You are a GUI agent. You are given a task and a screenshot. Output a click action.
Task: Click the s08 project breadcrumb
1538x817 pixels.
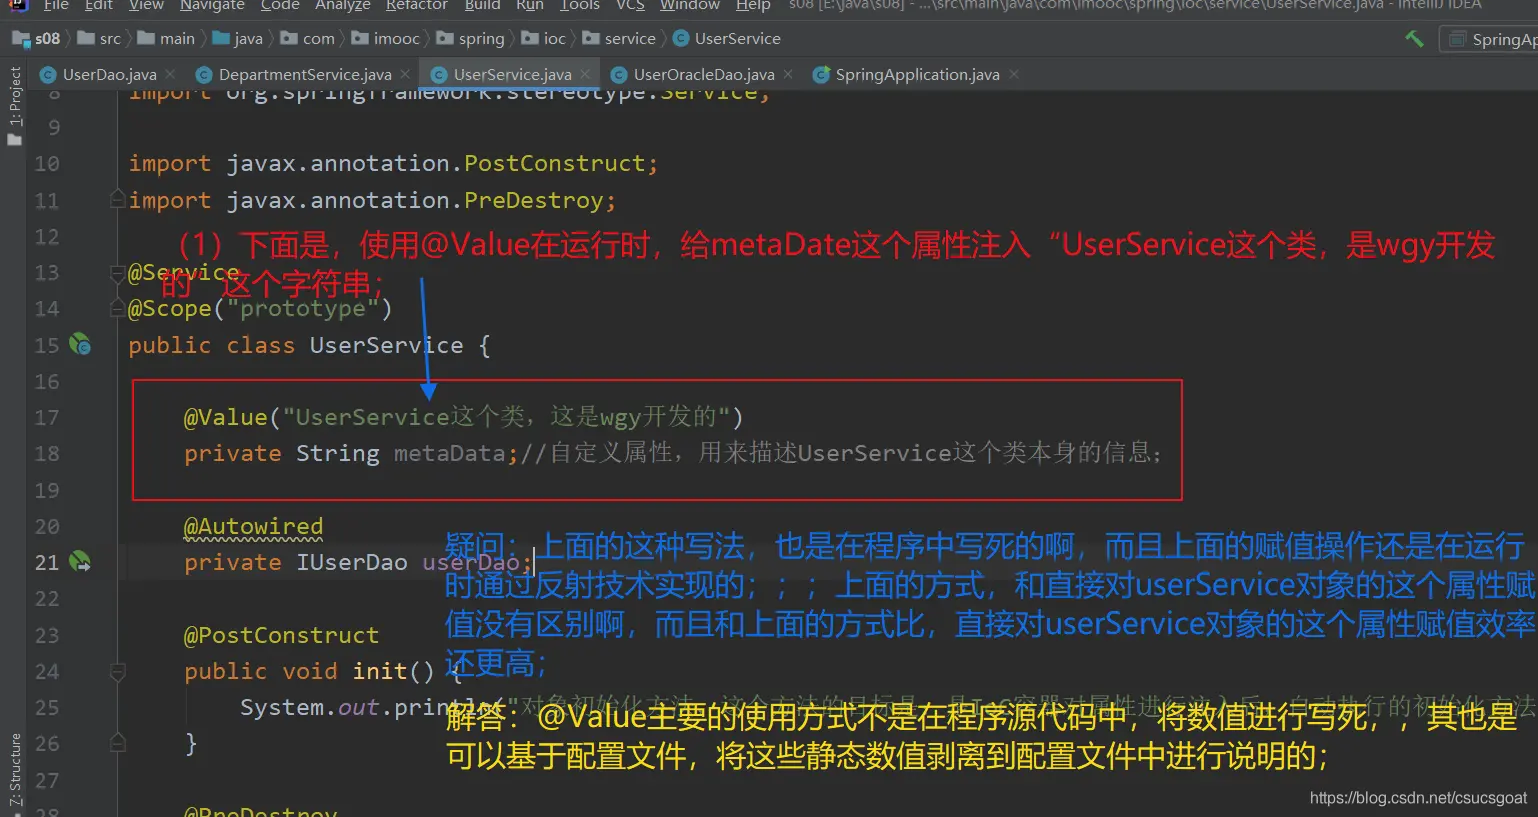pyautogui.click(x=37, y=39)
